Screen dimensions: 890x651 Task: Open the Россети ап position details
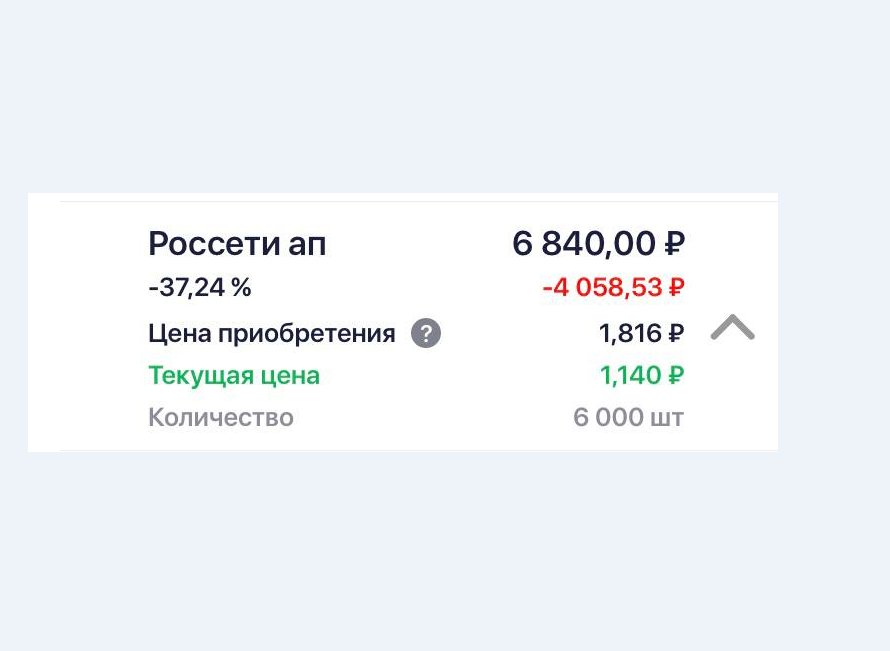click(236, 243)
